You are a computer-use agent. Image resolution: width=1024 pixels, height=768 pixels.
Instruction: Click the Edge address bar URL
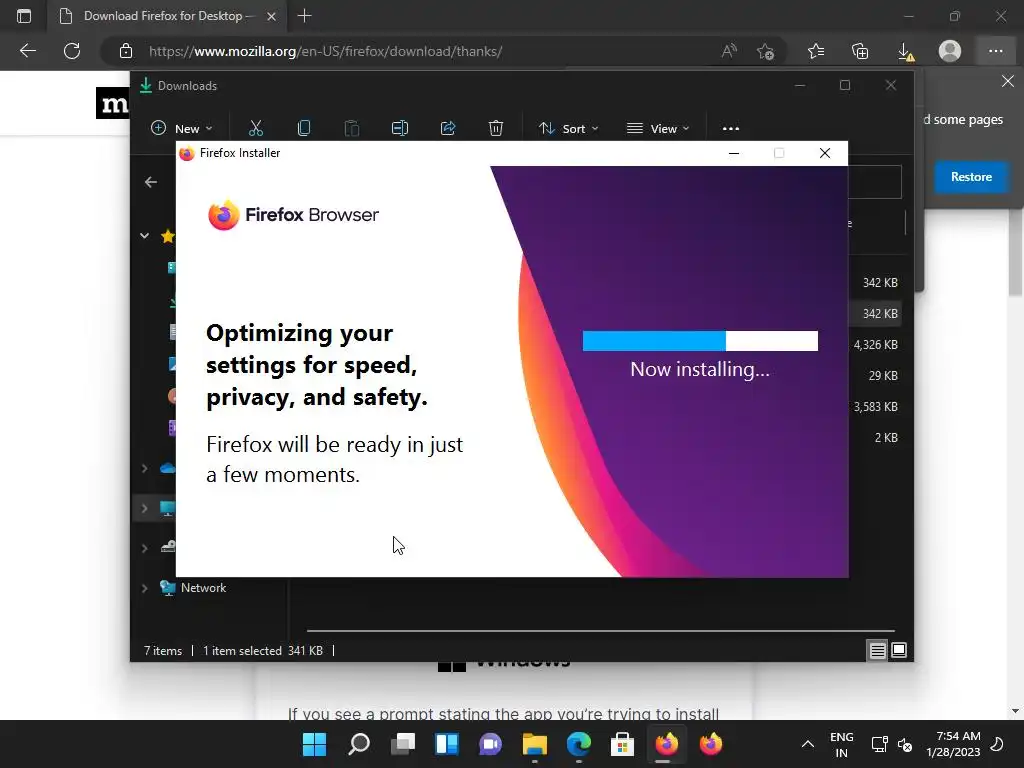click(x=325, y=52)
